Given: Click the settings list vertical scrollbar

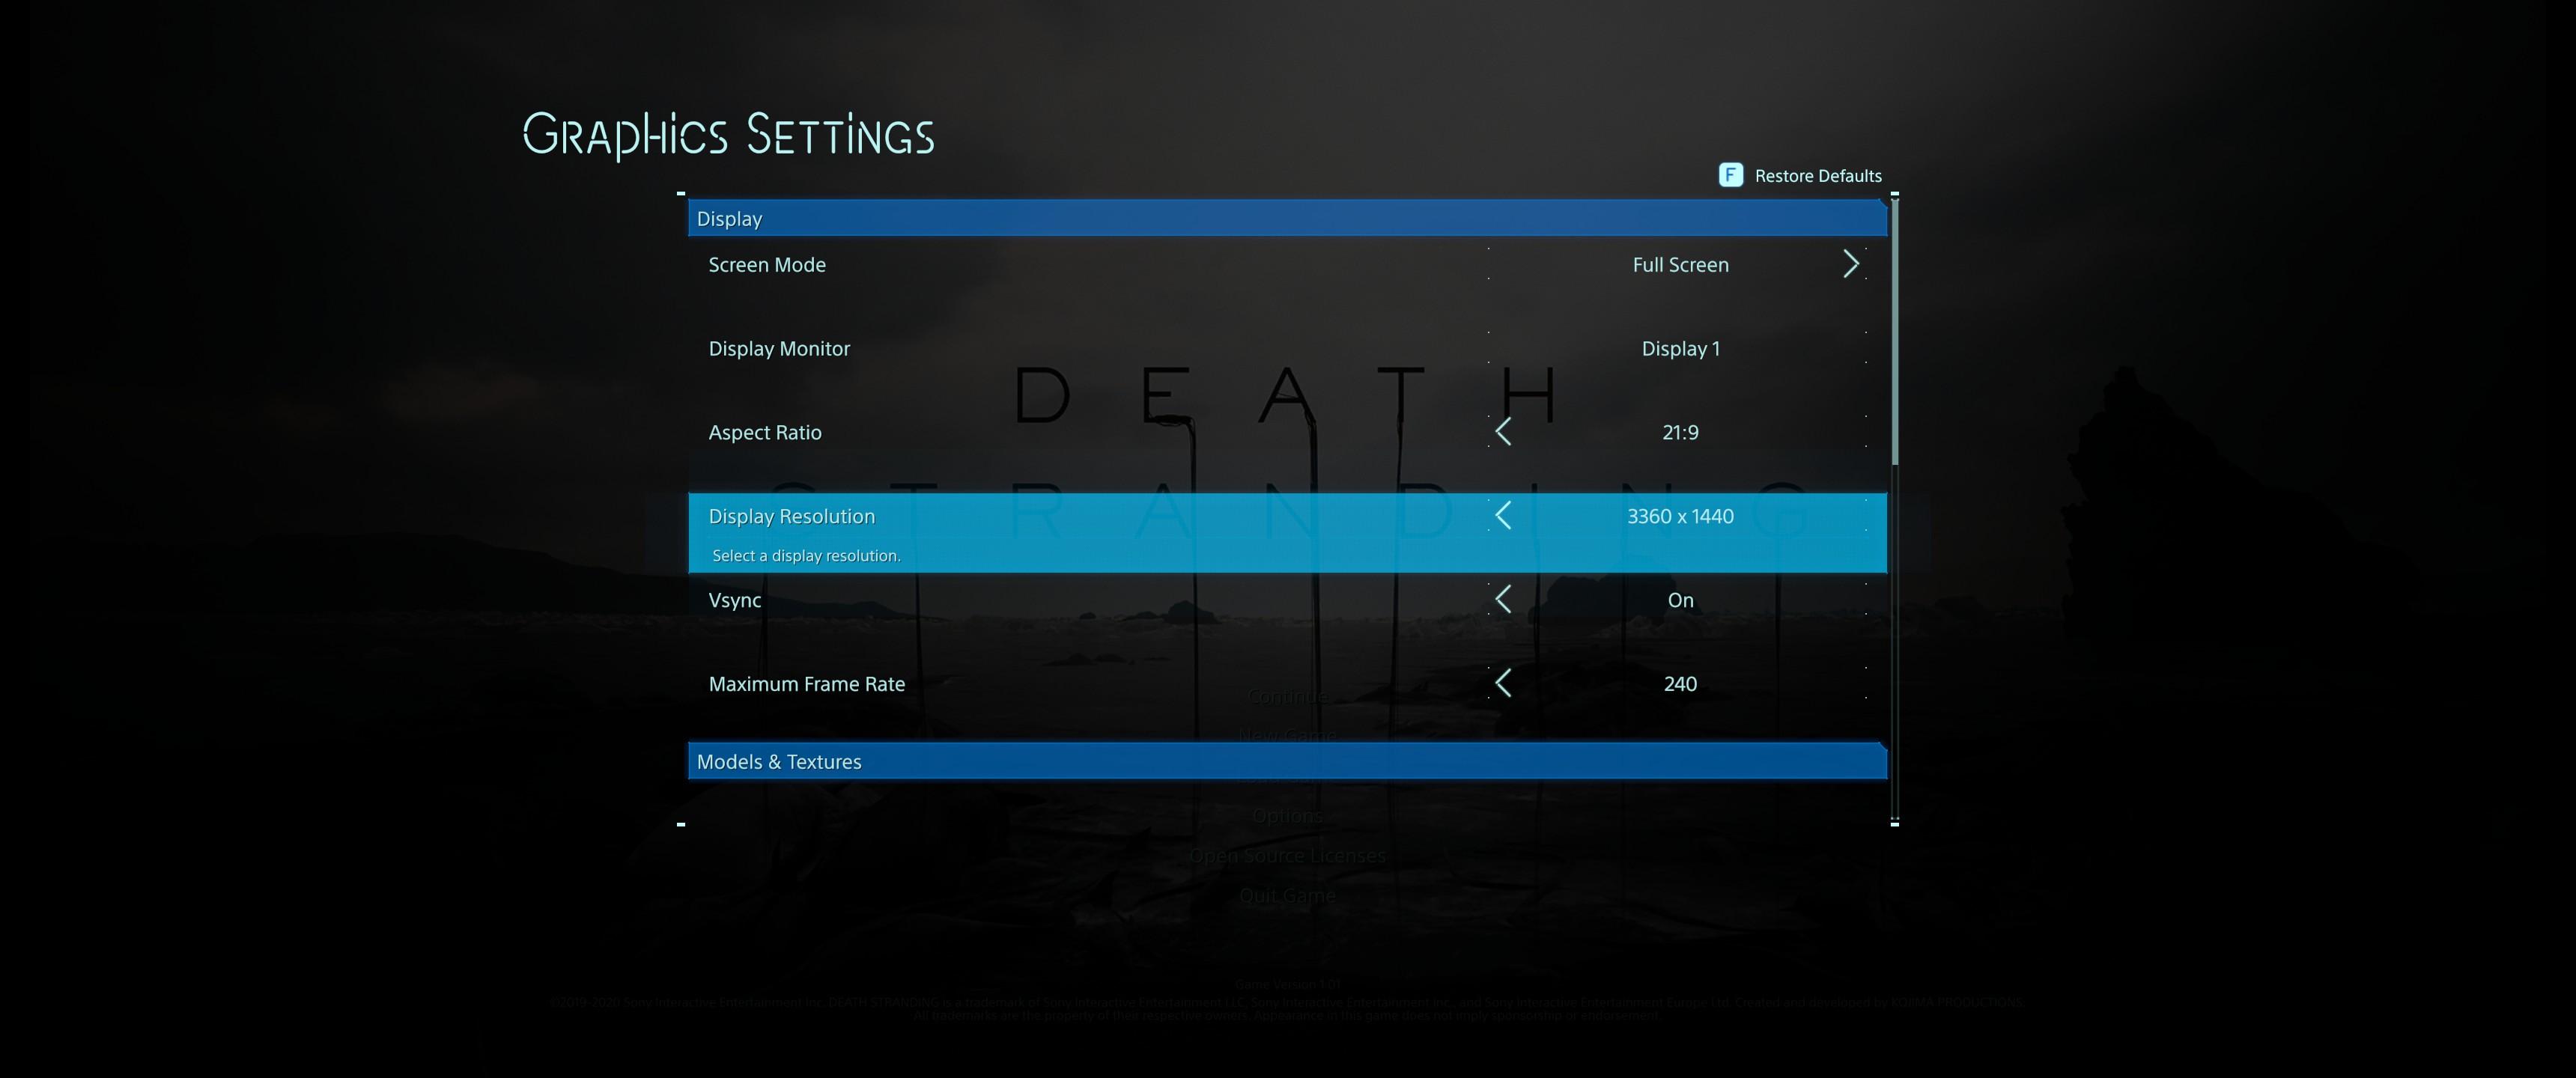Looking at the screenshot, I should click(1895, 330).
